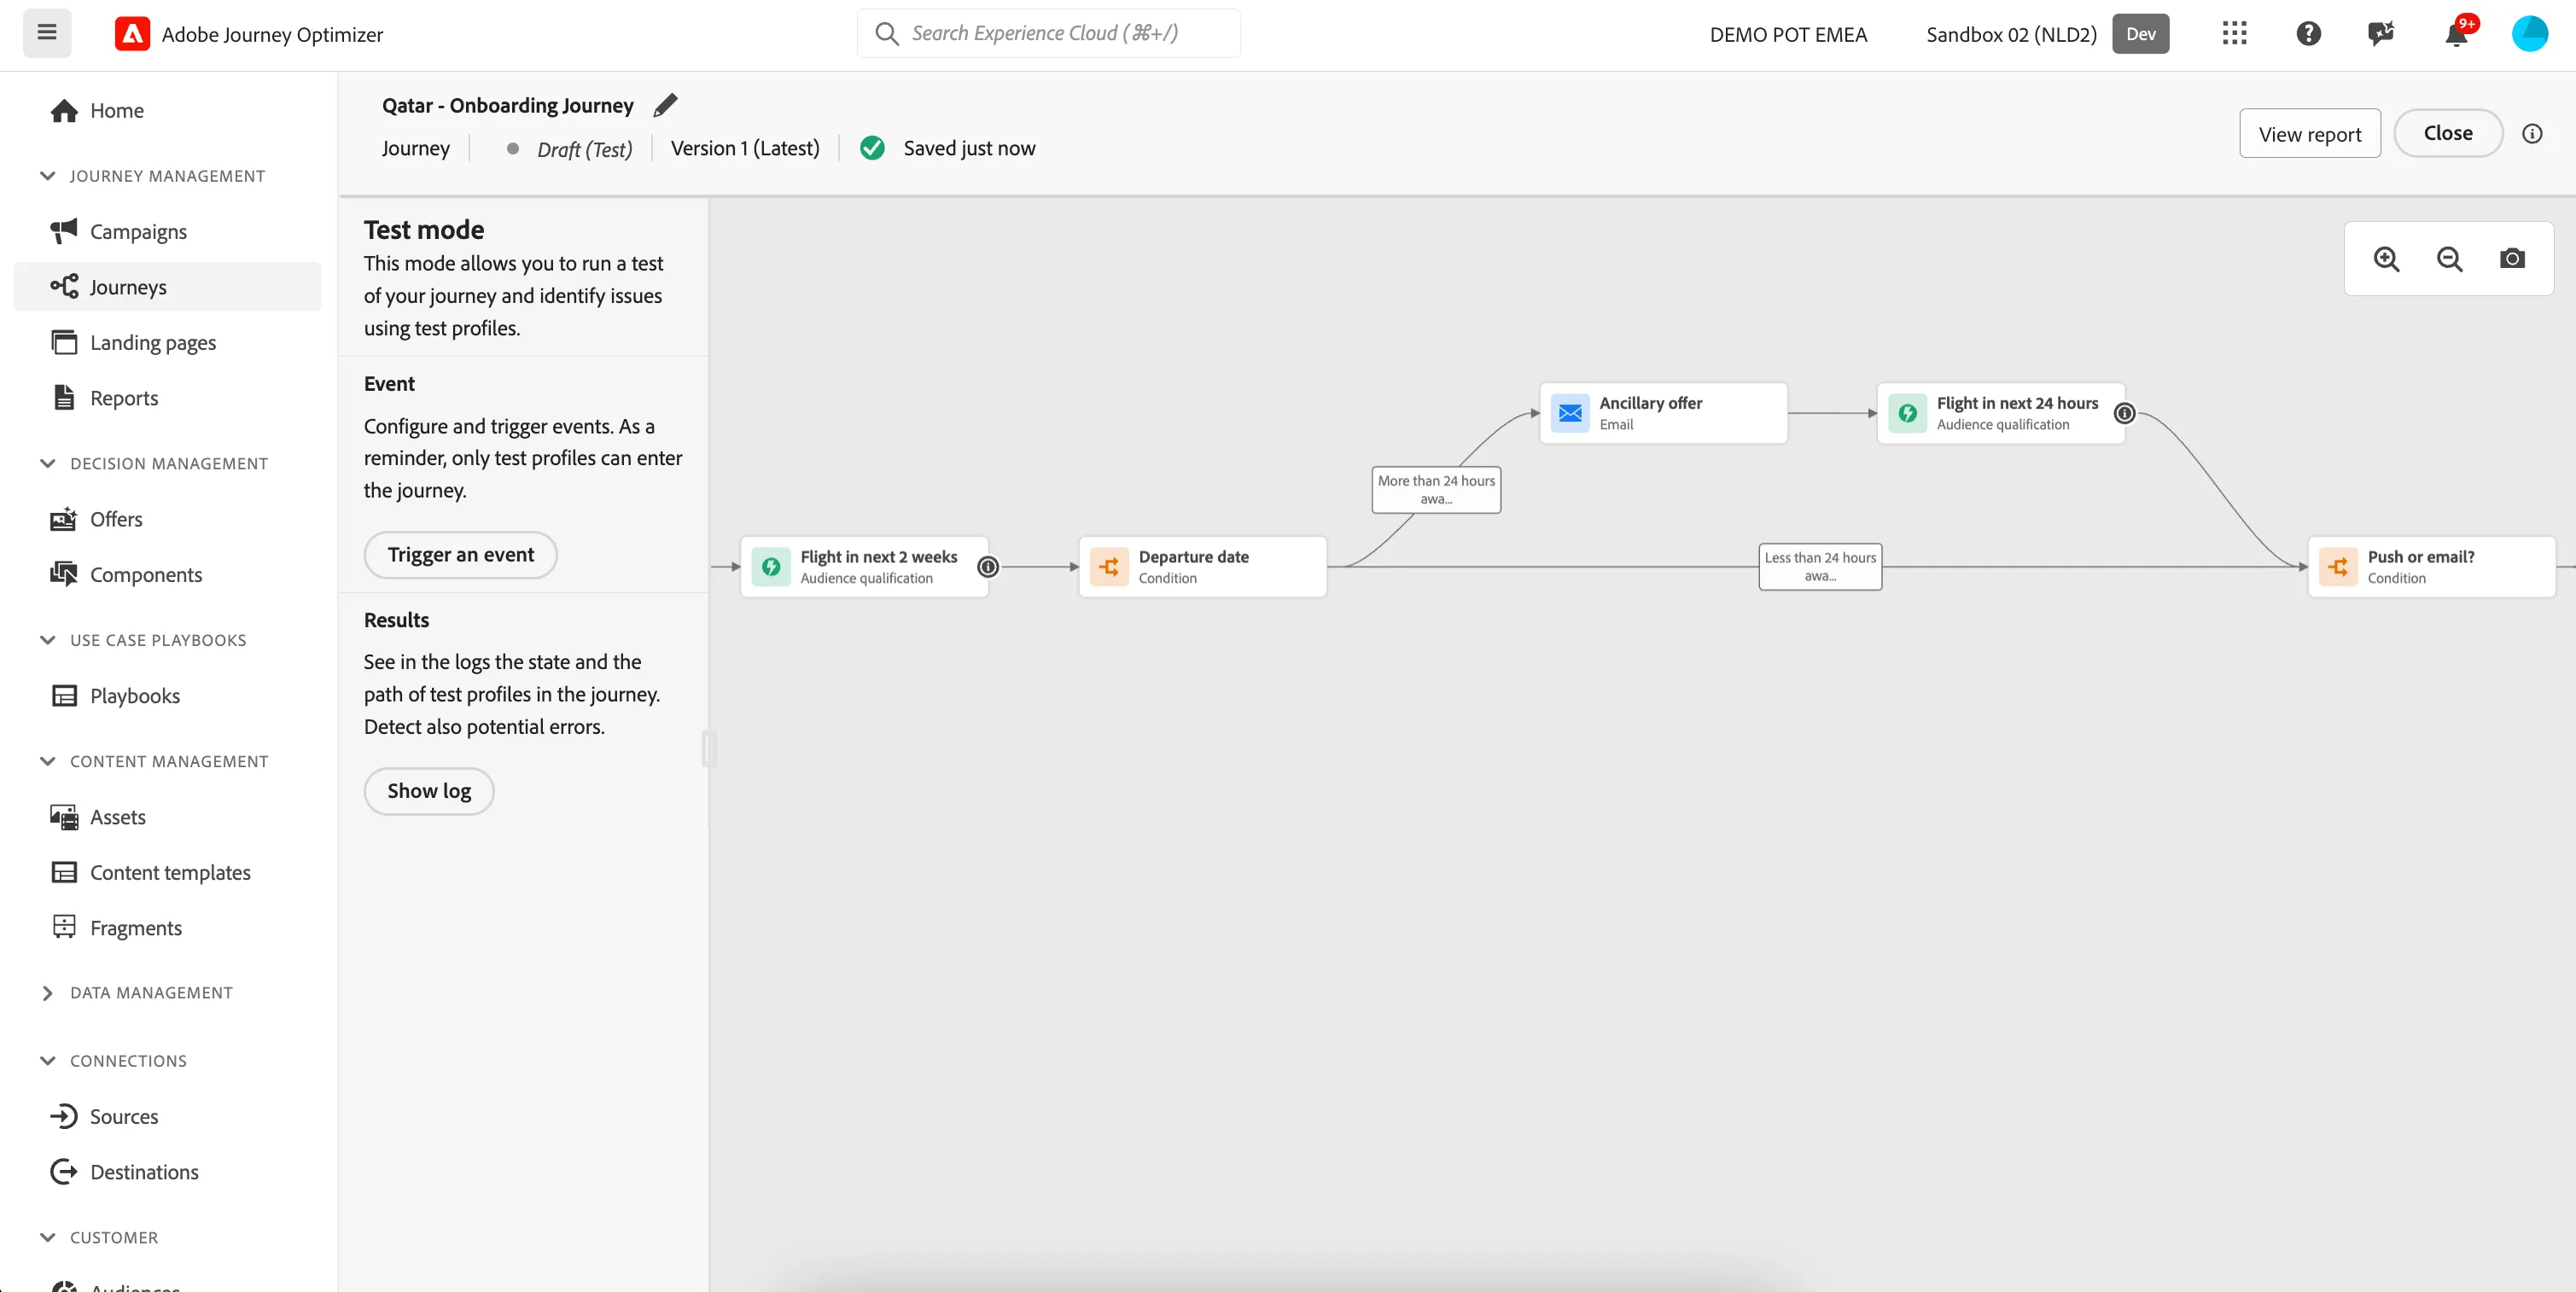Viewport: 2576px width, 1292px height.
Task: Click the Adobe logo icon
Action: pos(132,34)
